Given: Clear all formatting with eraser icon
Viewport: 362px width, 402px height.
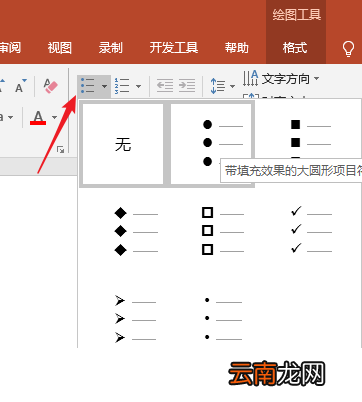Looking at the screenshot, I should pyautogui.click(x=50, y=86).
